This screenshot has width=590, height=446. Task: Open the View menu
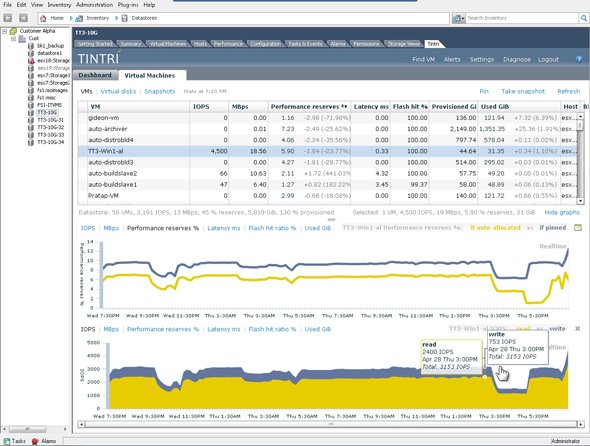(37, 5)
